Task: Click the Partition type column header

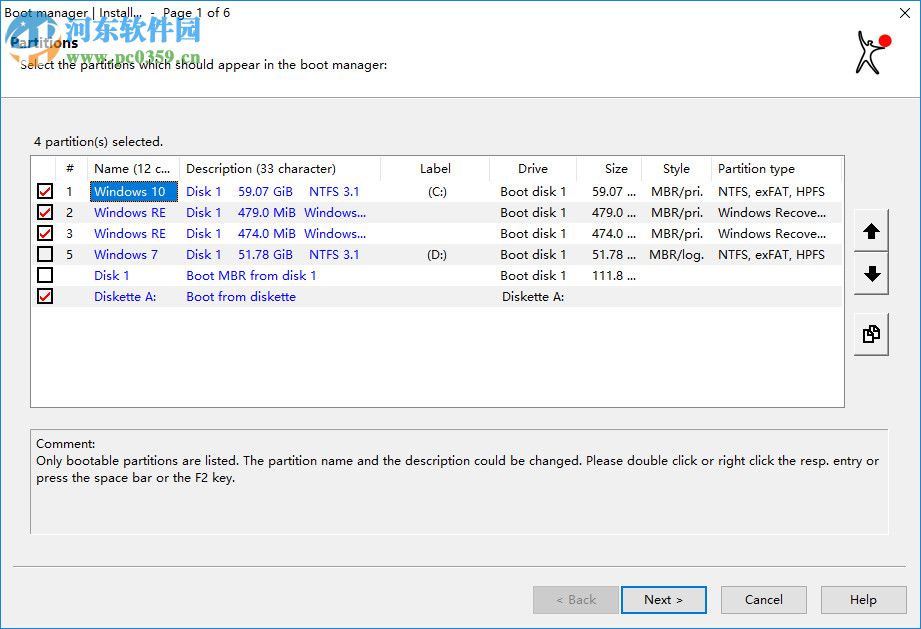Action: (756, 169)
